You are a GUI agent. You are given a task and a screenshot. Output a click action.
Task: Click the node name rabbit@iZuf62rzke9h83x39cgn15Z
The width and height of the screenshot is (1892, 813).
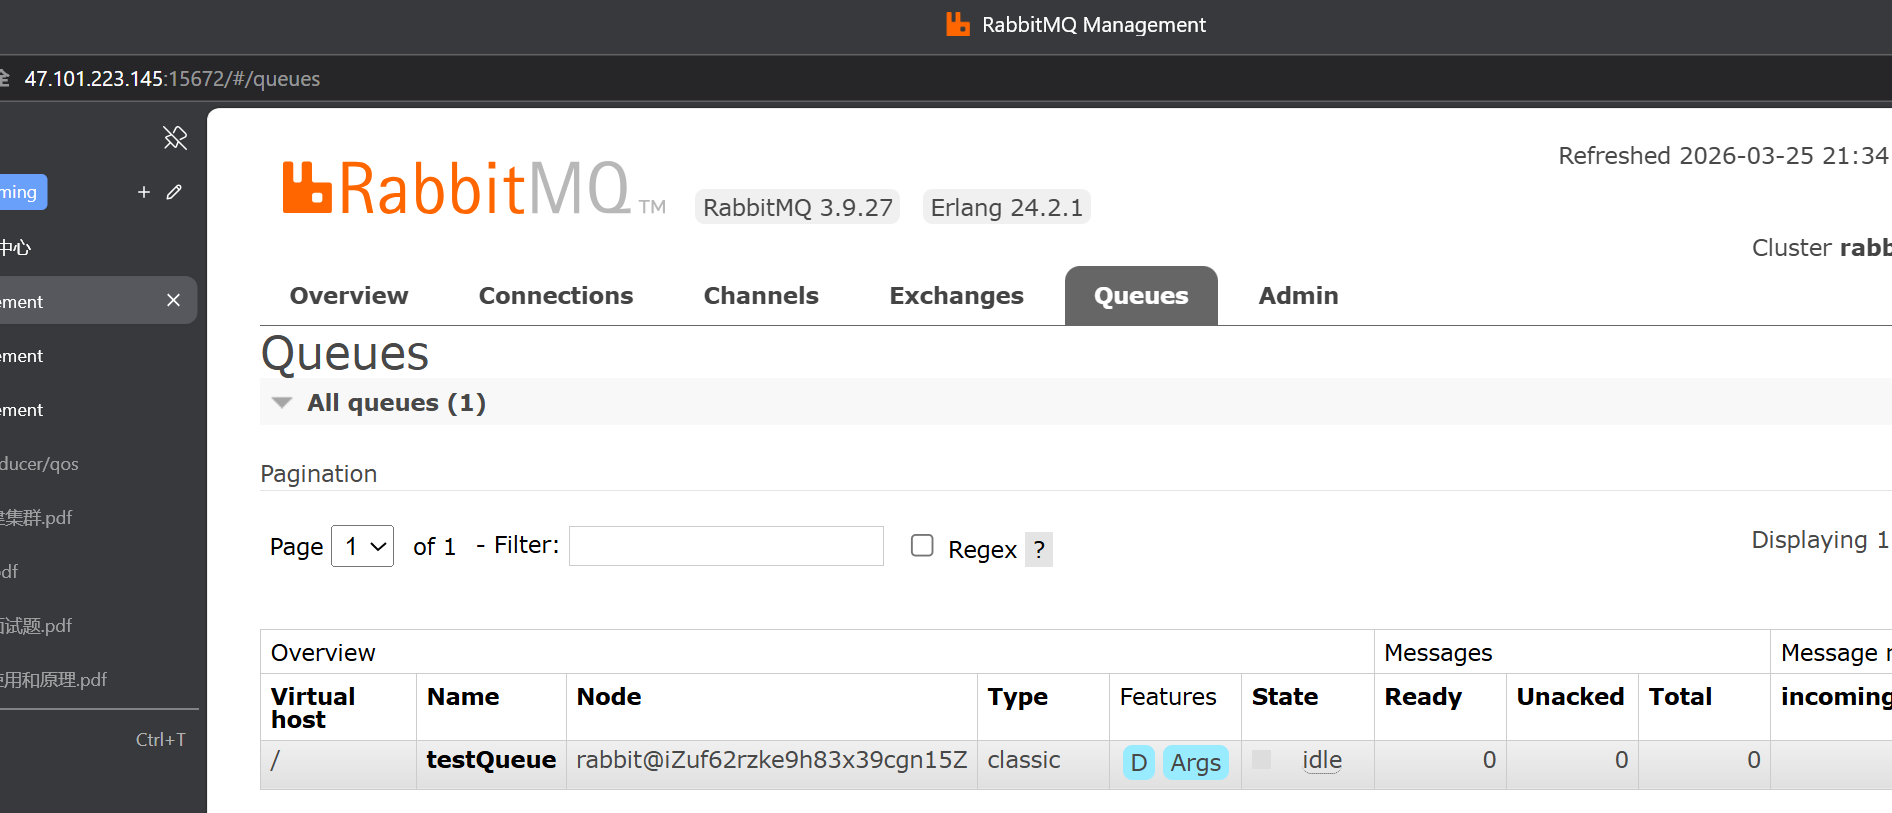771,760
